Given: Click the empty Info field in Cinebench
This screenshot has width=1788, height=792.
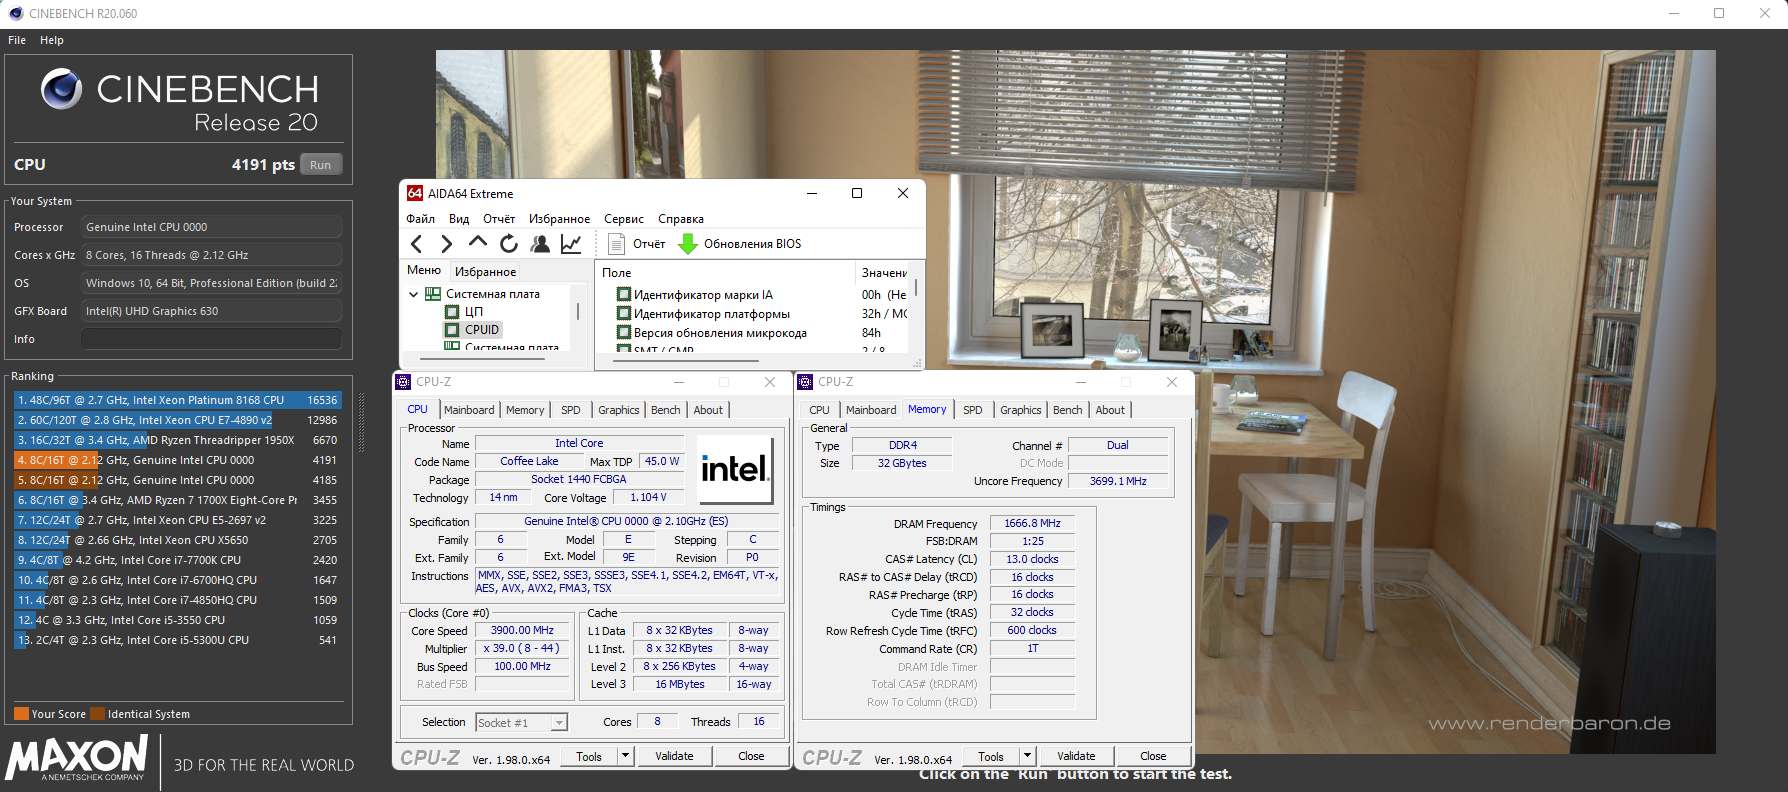Looking at the screenshot, I should pyautogui.click(x=211, y=339).
